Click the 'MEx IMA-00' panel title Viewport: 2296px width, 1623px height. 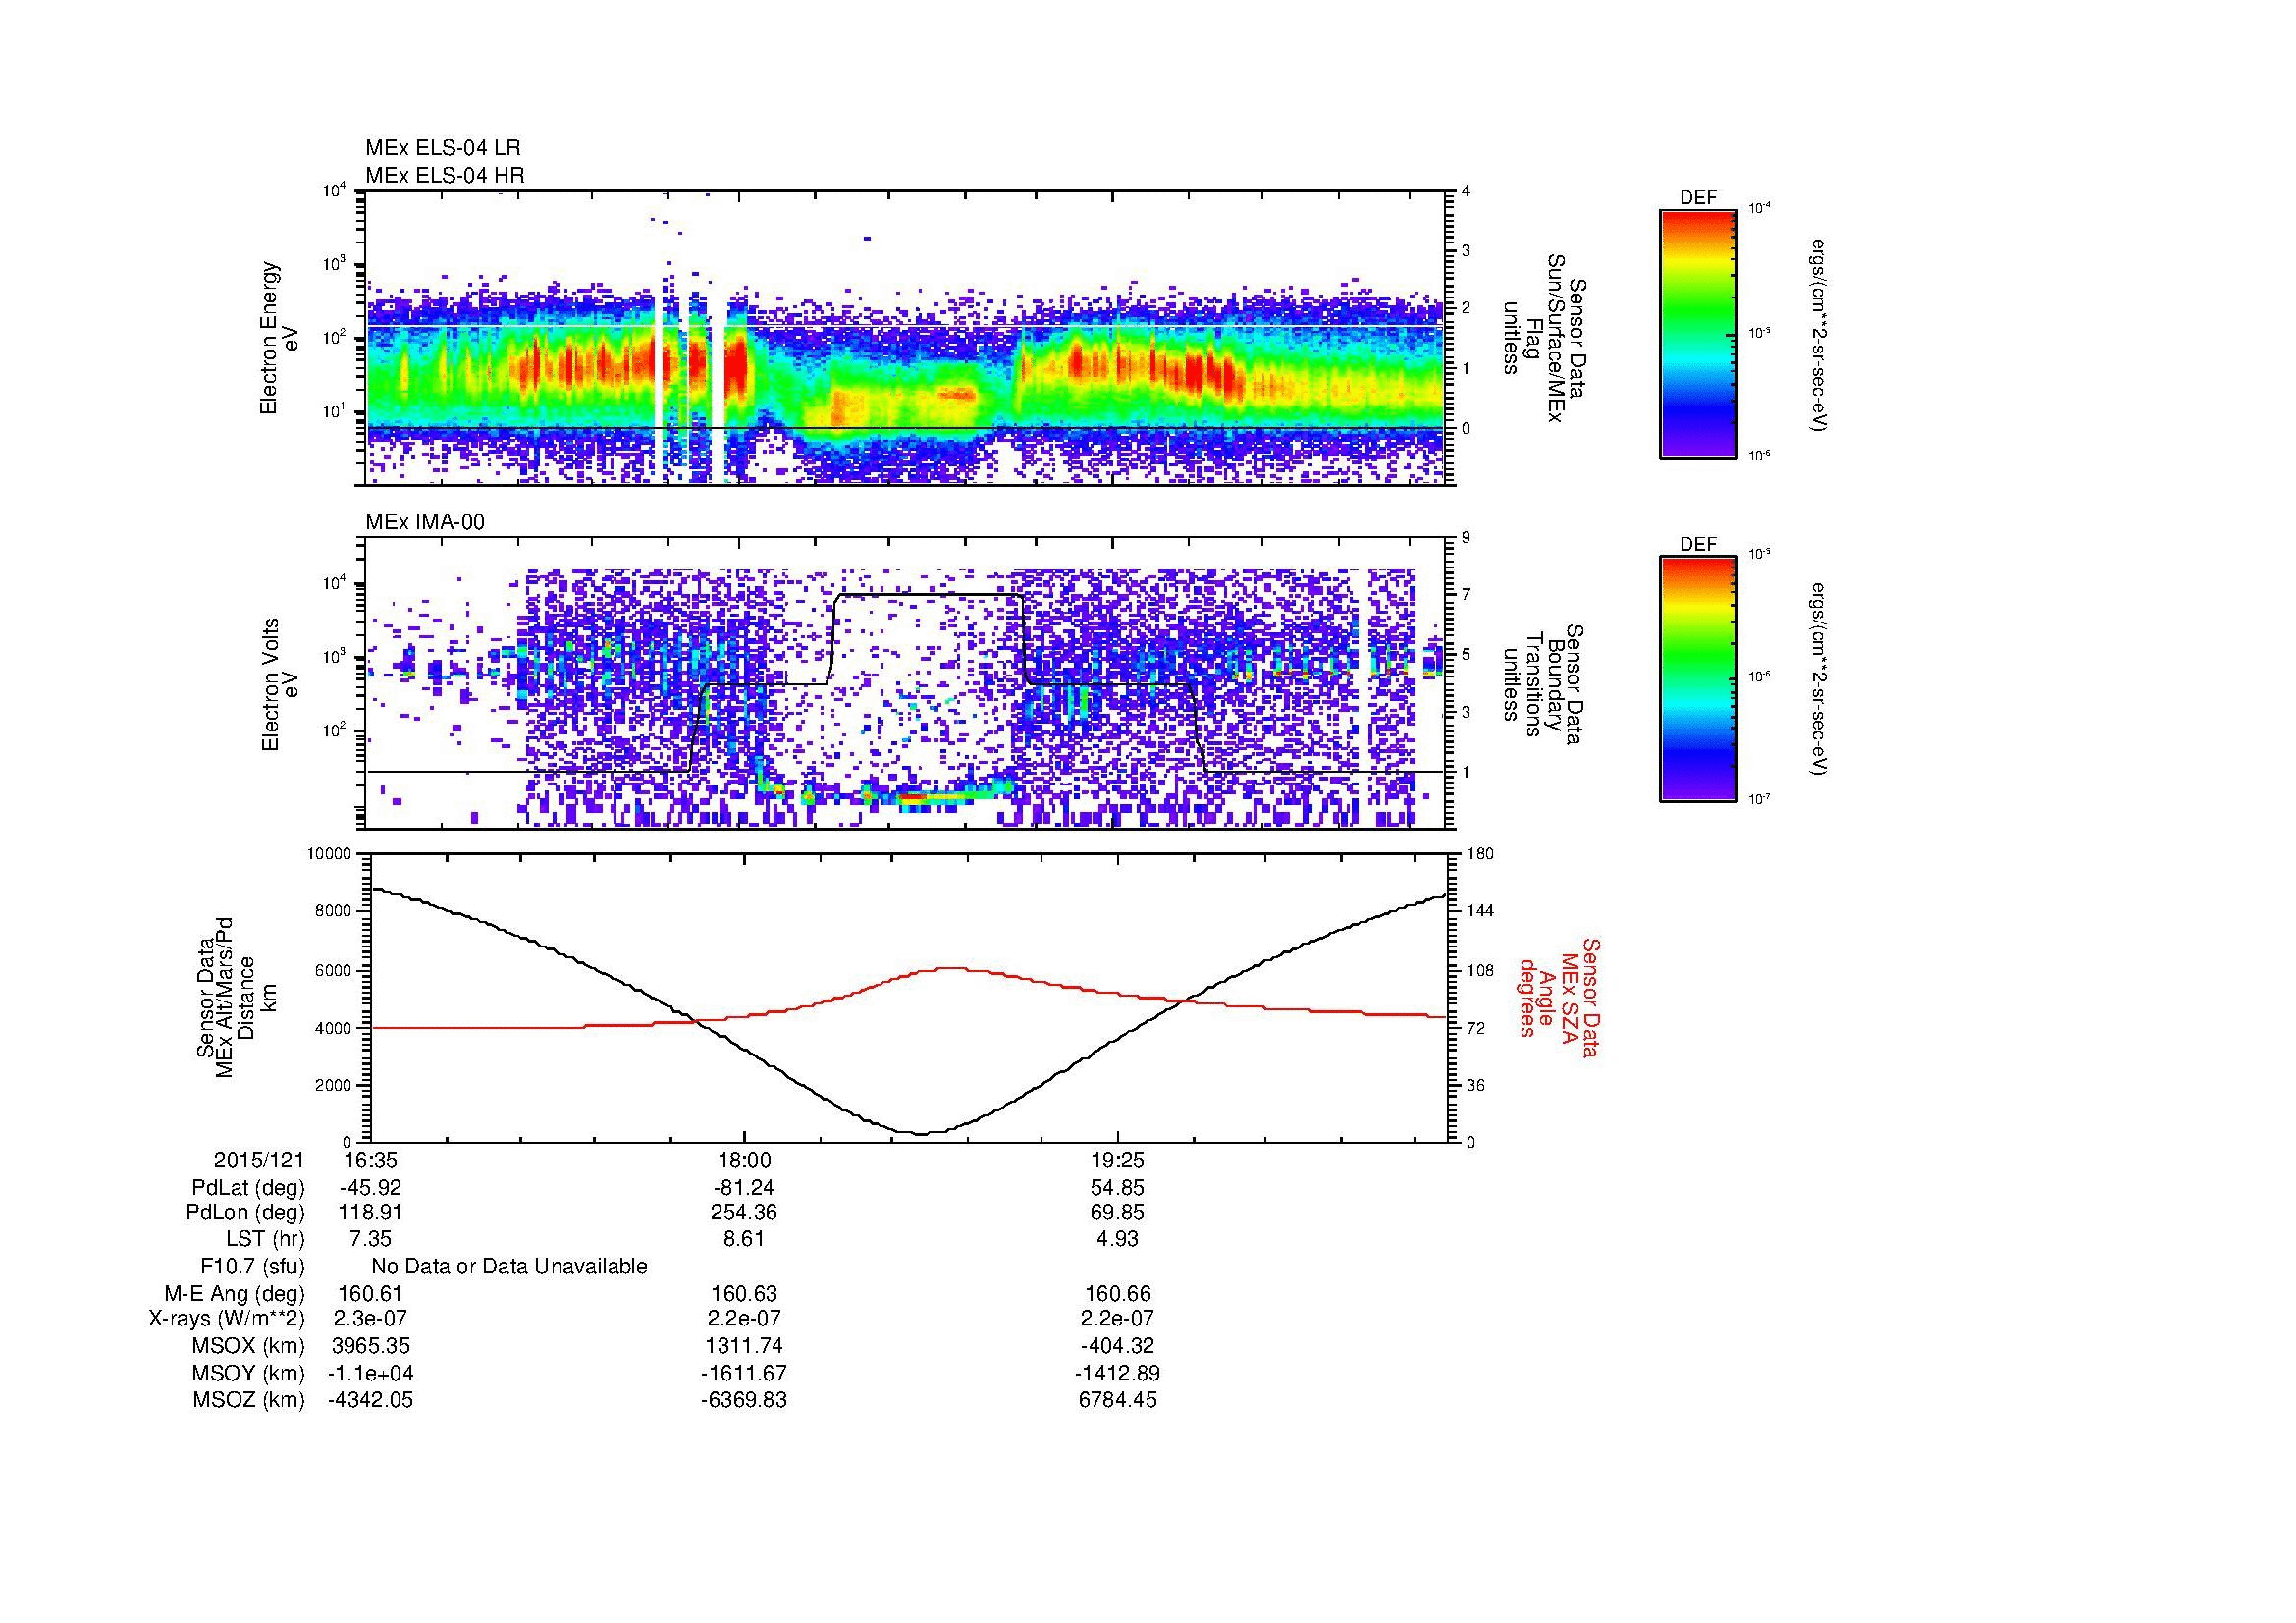tap(425, 522)
